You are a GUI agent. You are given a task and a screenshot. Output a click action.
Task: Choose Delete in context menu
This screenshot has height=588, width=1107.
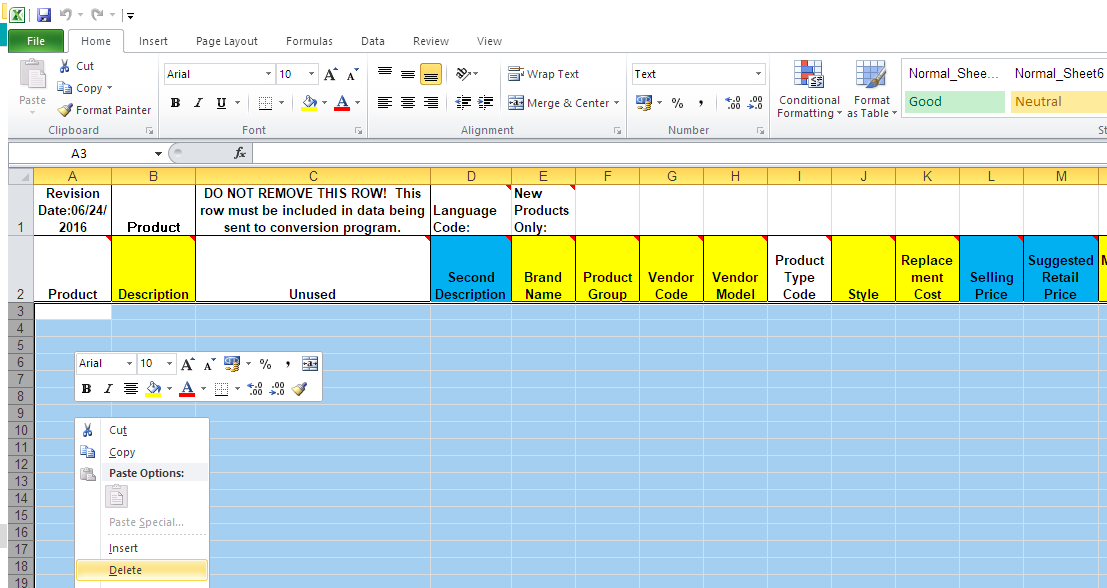point(142,570)
